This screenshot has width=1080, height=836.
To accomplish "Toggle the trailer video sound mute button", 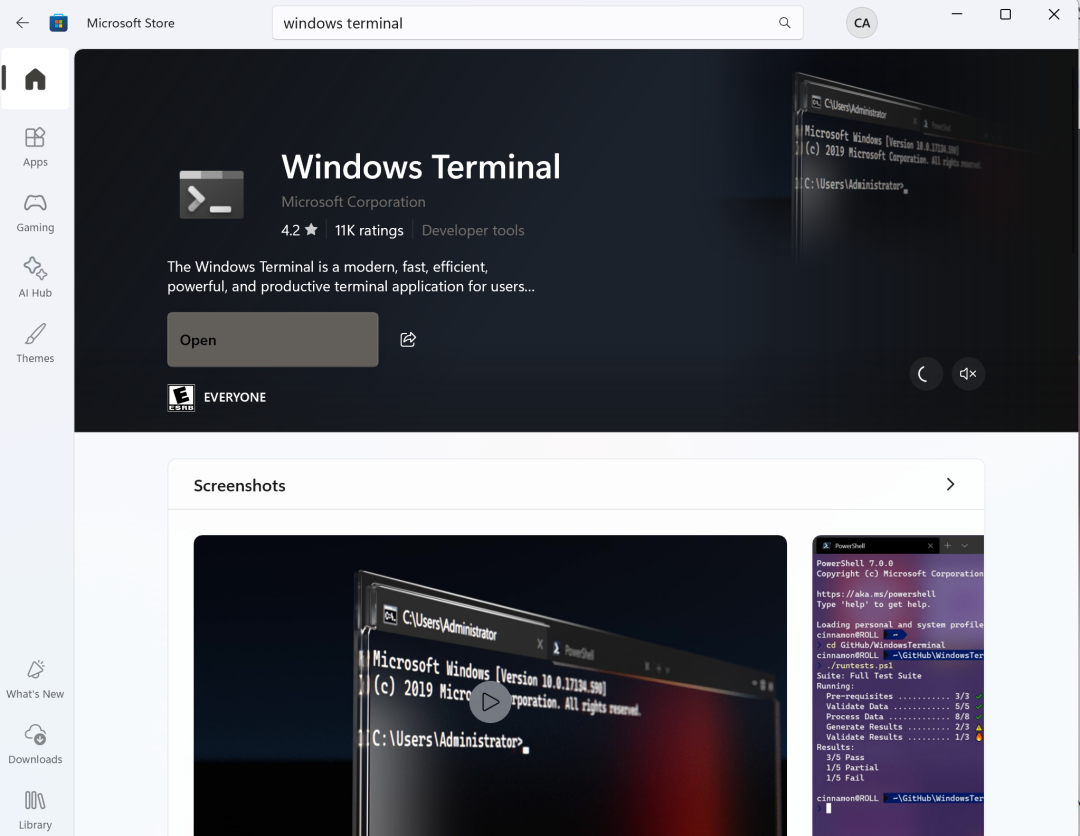I will click(x=968, y=374).
